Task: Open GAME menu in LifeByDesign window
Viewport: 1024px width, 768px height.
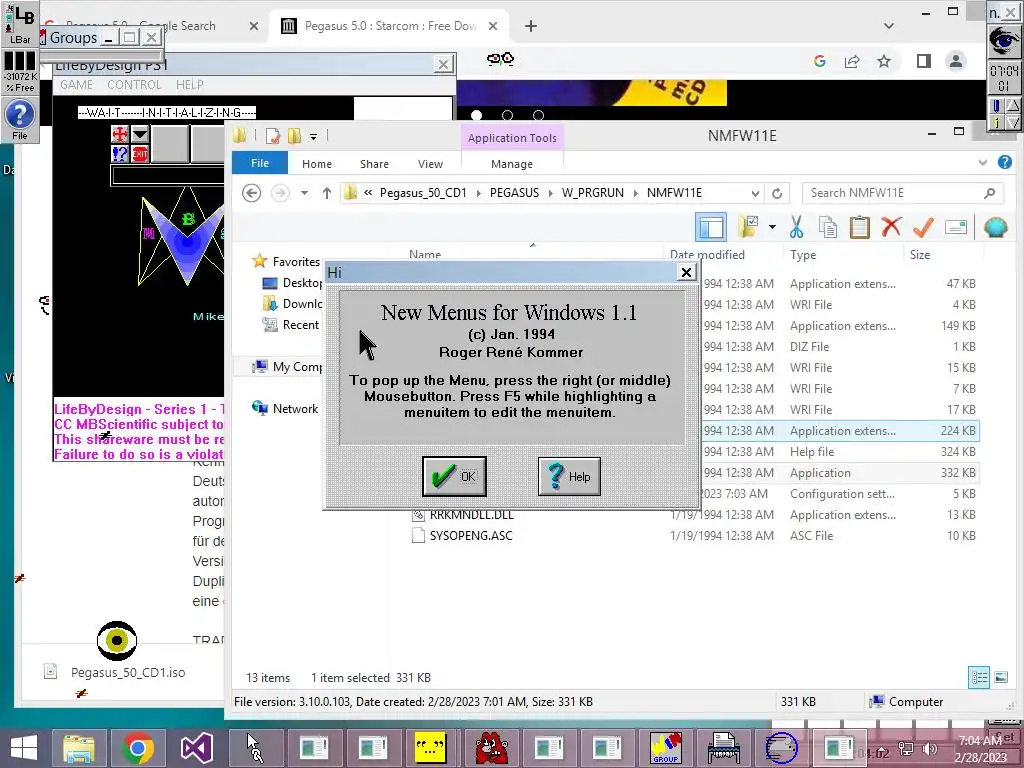Action: click(76, 85)
